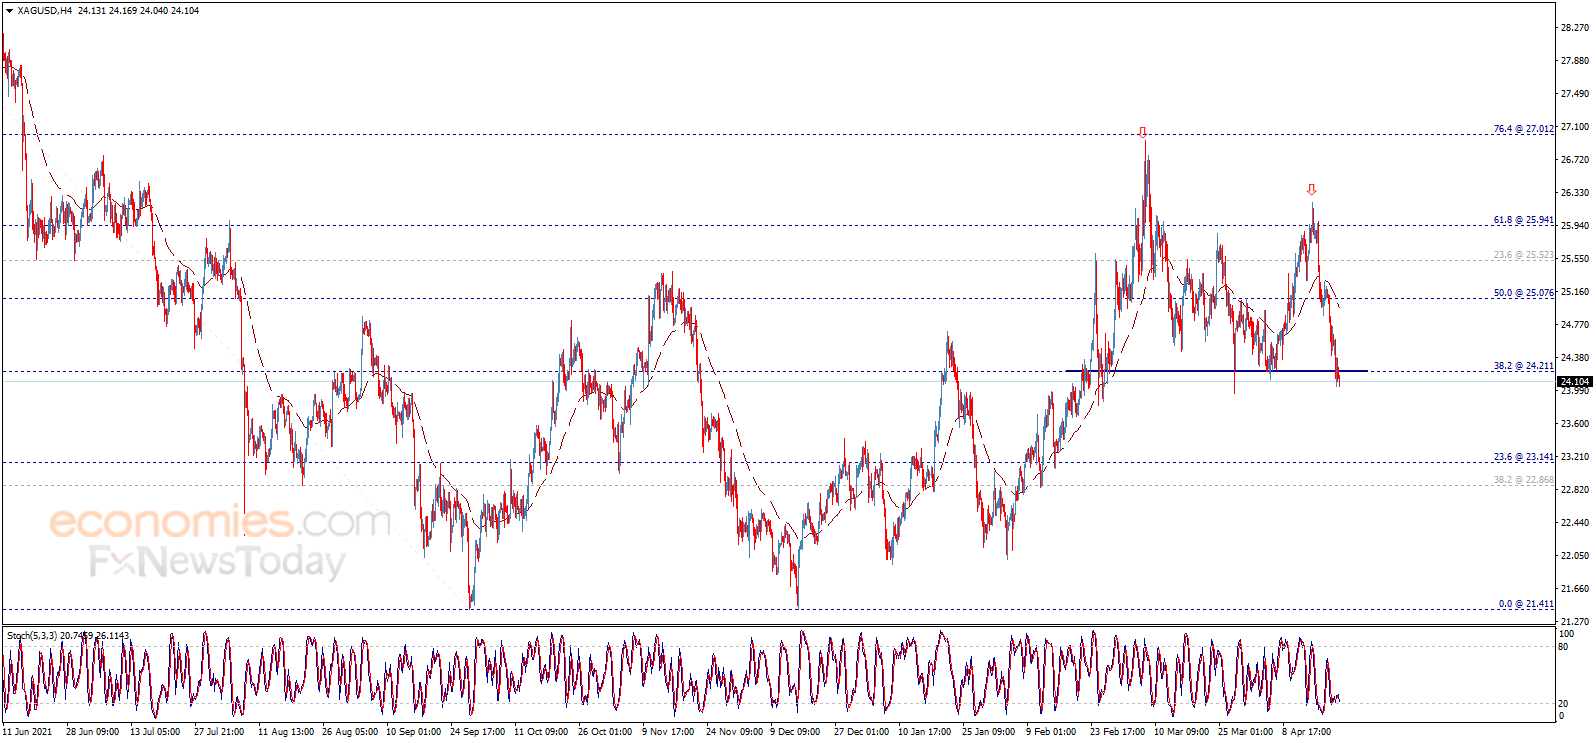The image size is (1596, 743).
Task: Click the FxNewsToday watermark logo
Action: tap(216, 562)
